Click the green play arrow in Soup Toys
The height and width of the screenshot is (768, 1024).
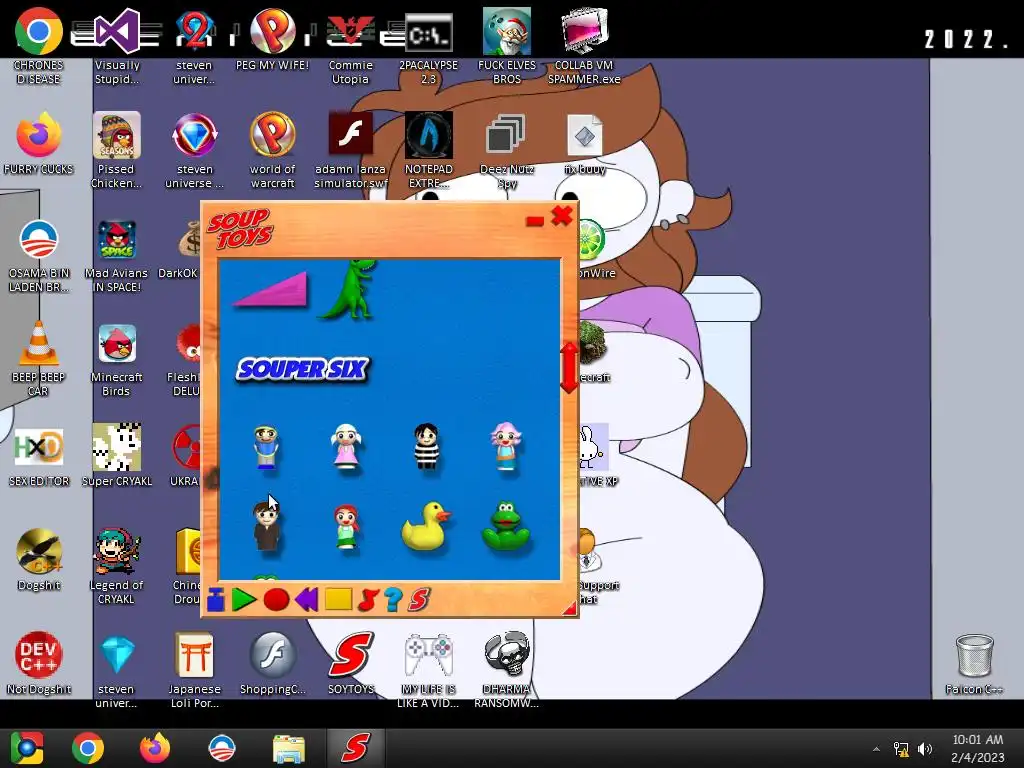(x=244, y=600)
